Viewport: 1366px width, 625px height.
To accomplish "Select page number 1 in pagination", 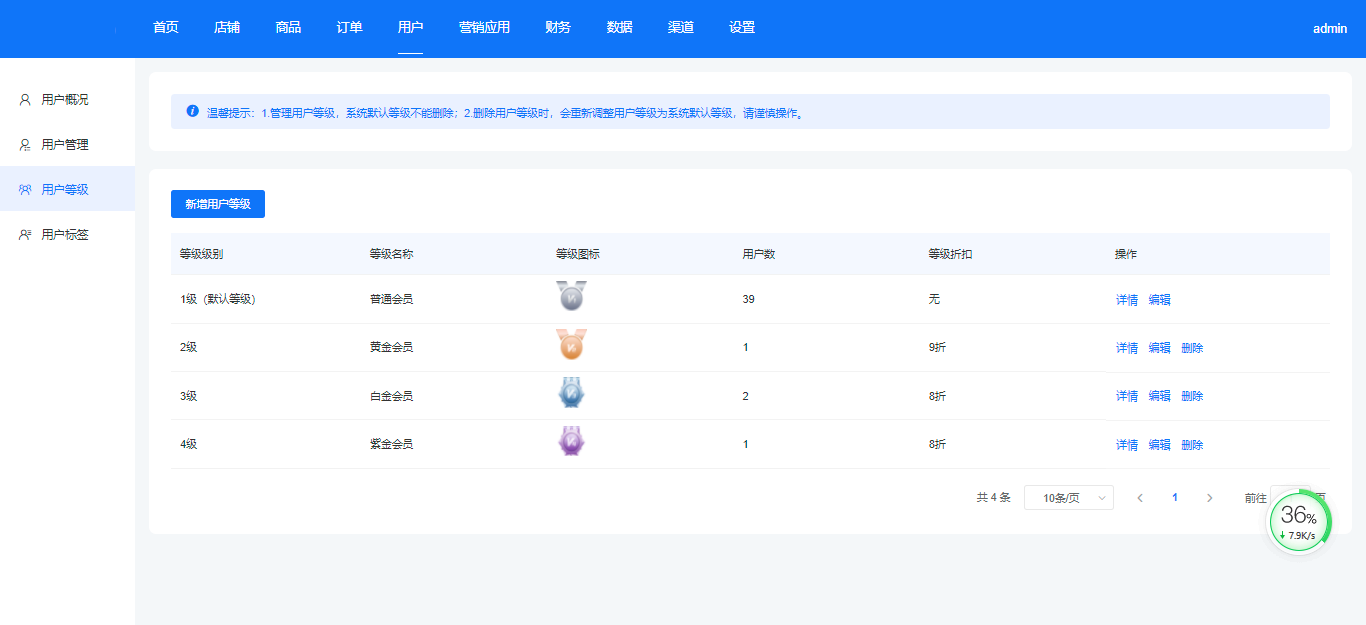I will coord(1175,498).
